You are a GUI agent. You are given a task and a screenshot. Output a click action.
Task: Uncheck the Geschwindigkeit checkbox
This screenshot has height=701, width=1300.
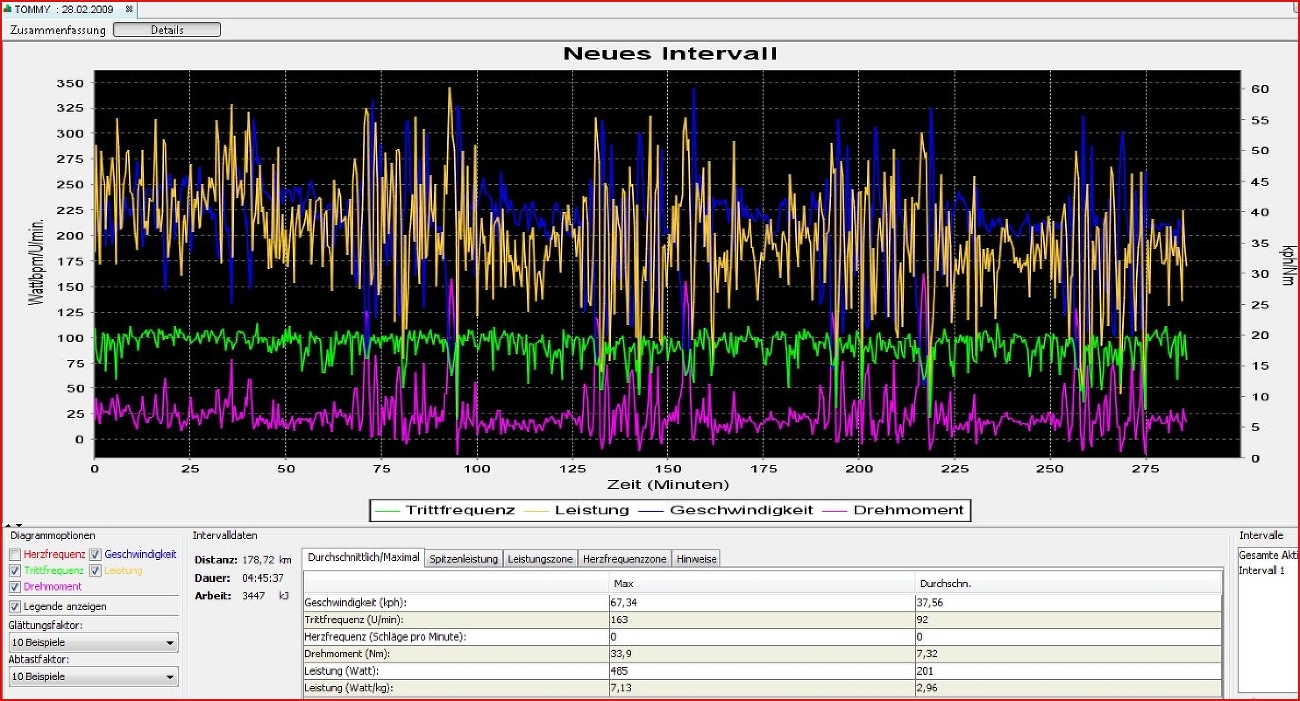pos(95,554)
